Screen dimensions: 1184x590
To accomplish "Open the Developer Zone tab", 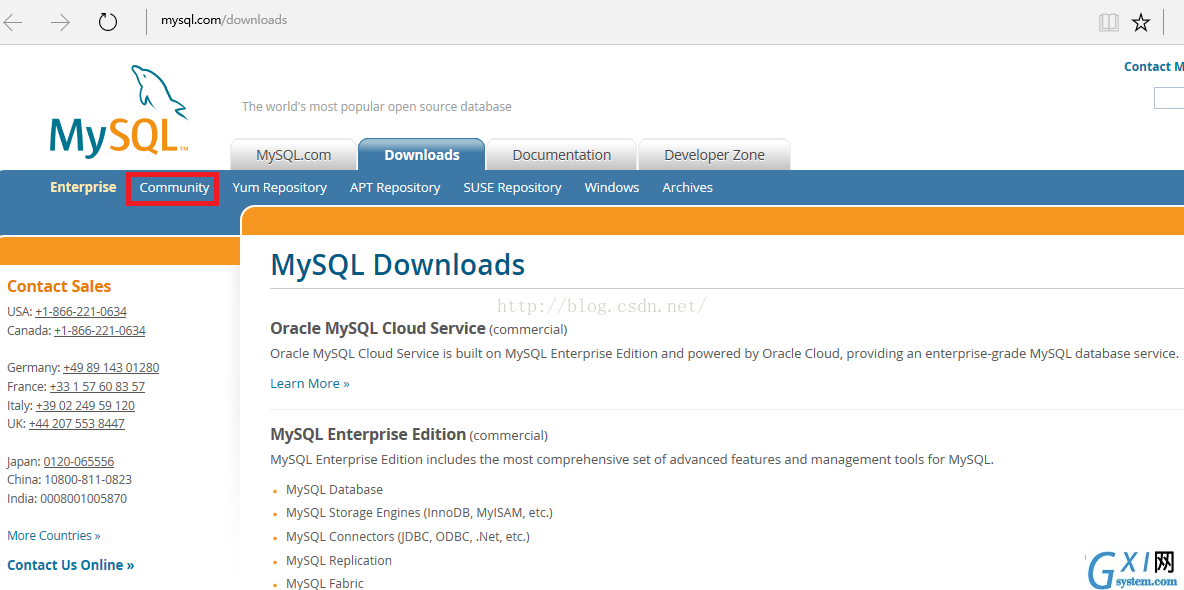I will pyautogui.click(x=714, y=155).
